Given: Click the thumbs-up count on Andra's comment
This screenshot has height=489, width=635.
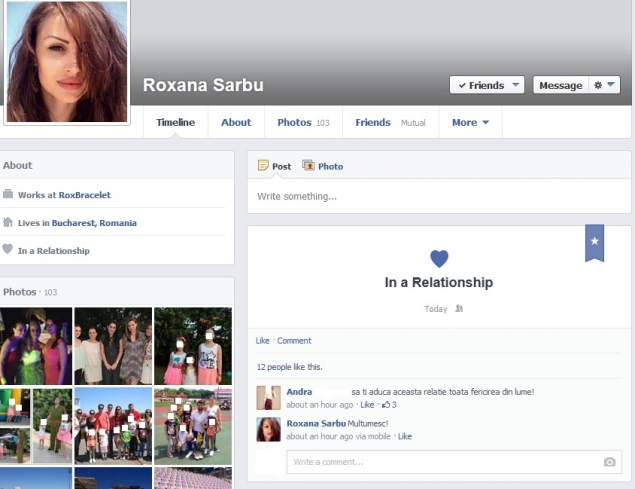Looking at the screenshot, I should [389, 405].
